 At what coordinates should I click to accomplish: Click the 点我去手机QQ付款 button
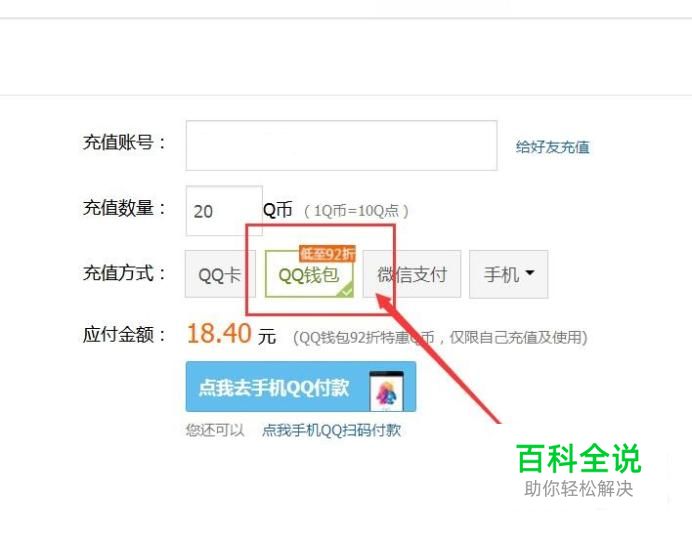click(301, 387)
